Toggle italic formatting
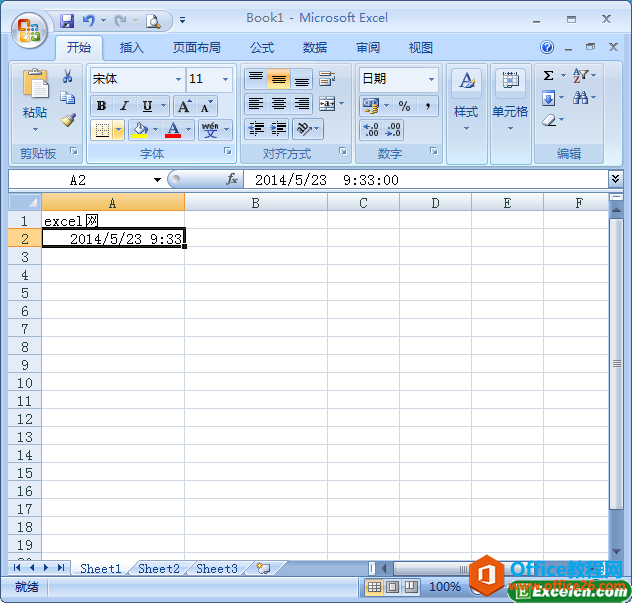632x603 pixels. coord(124,106)
